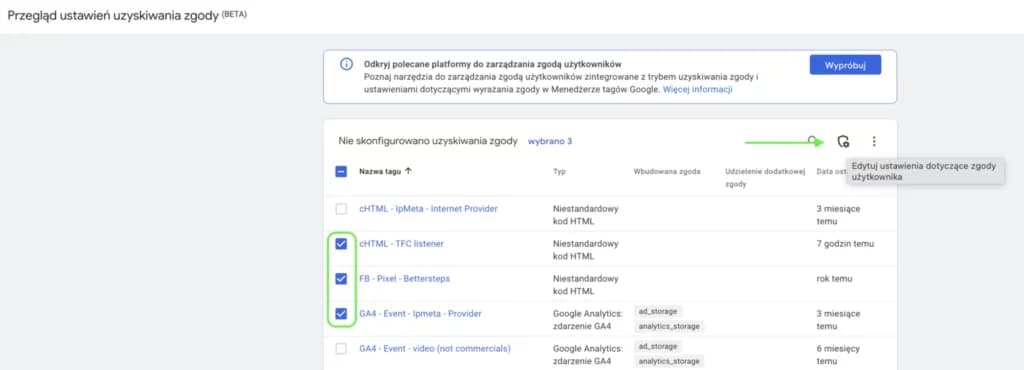This screenshot has height=370, width=1024.
Task: Uncheck the GA4 - Event - Ipmeta - Provider checkbox
Action: [x=341, y=314]
